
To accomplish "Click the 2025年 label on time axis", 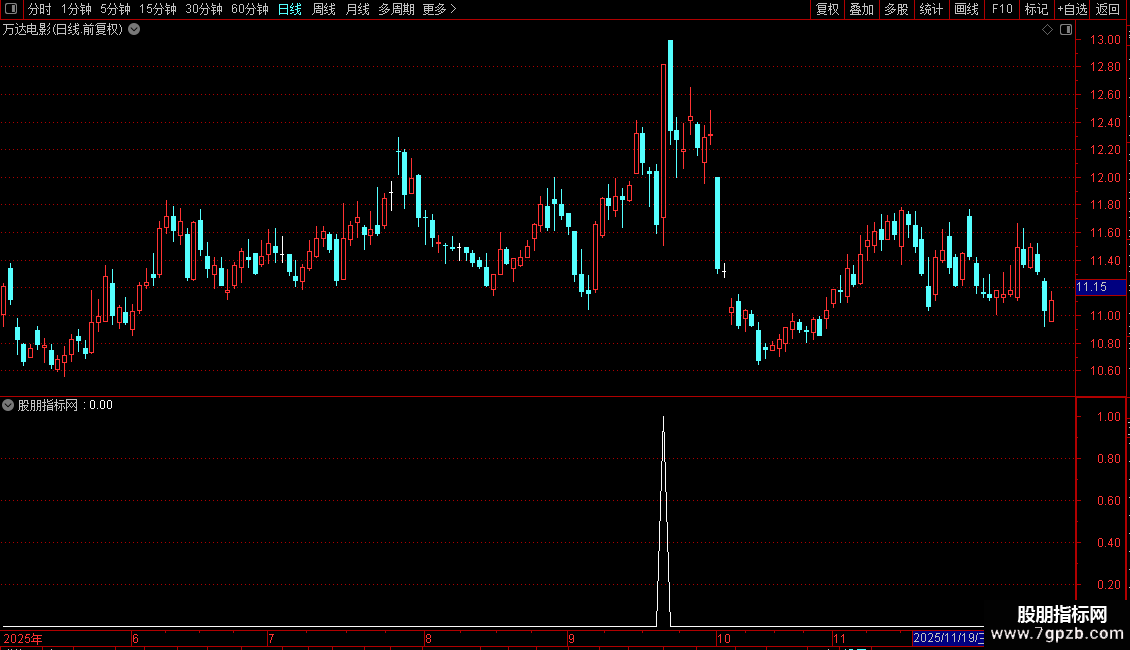I will (x=23, y=638).
